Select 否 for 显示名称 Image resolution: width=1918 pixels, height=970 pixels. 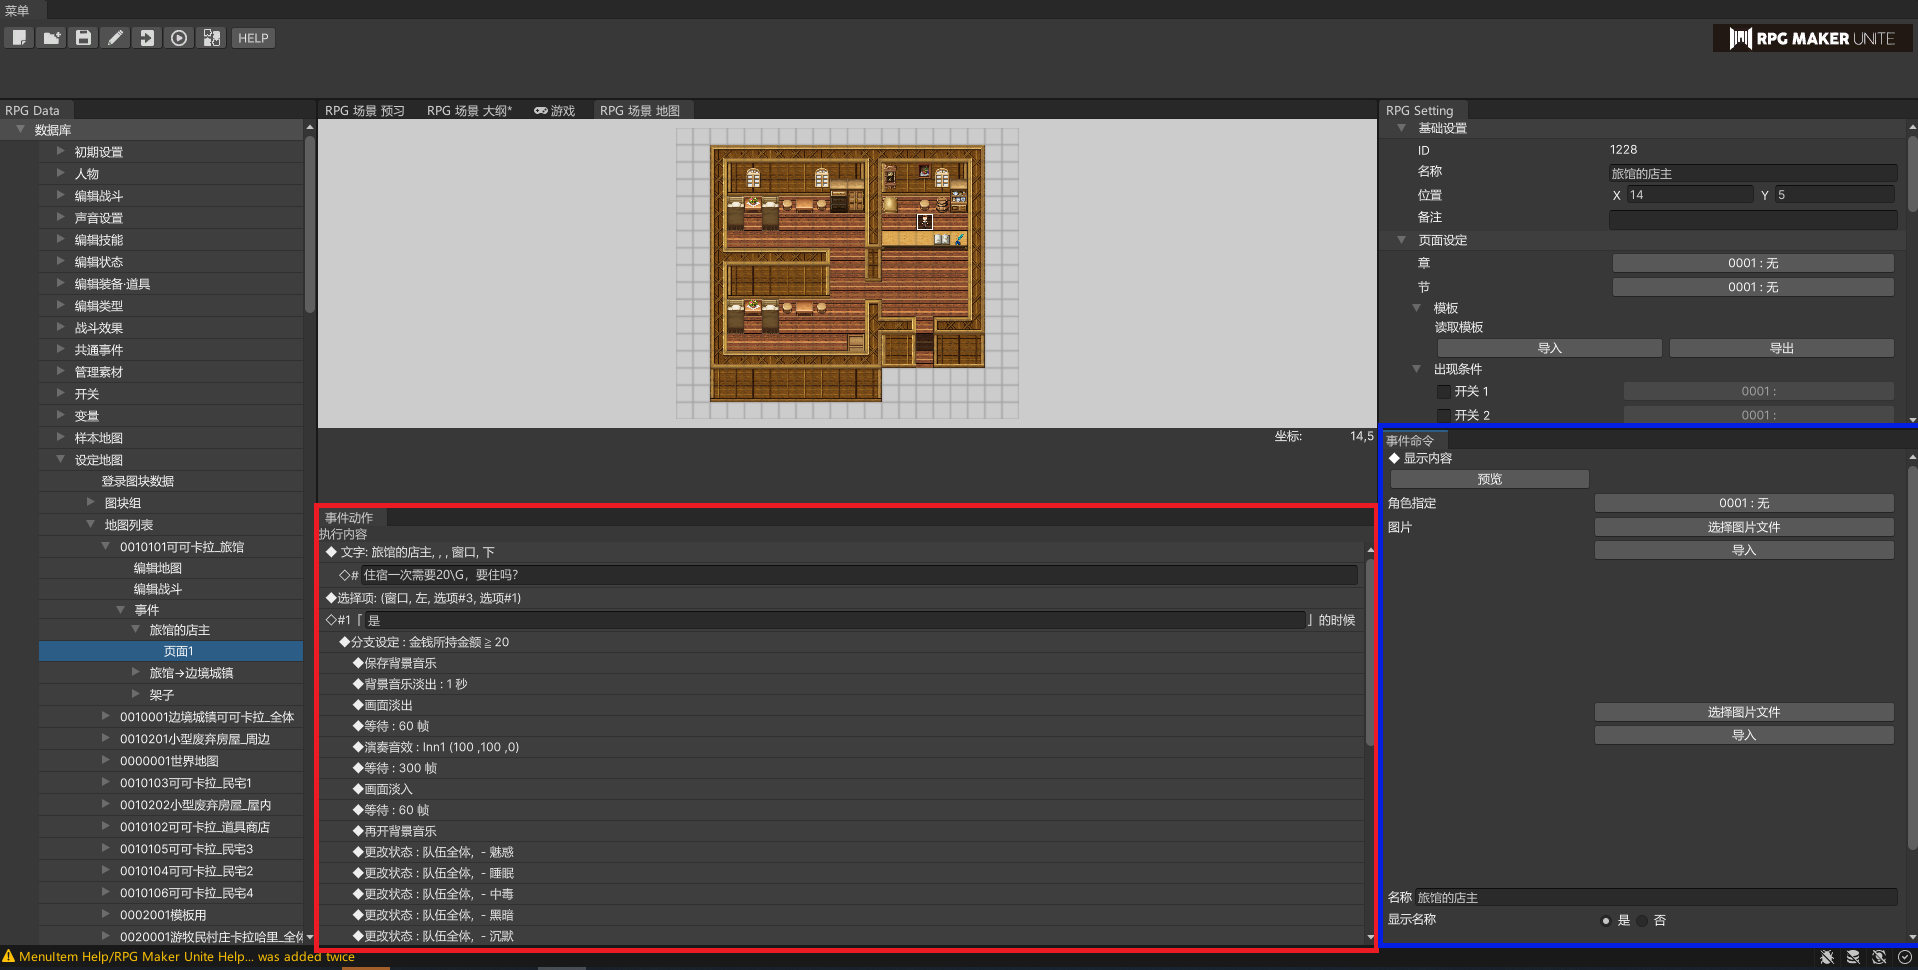pos(1642,920)
